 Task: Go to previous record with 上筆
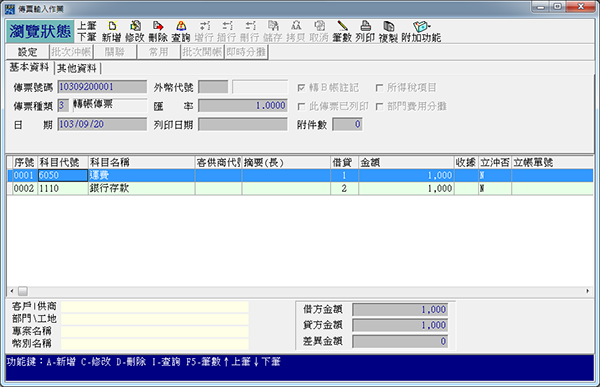(x=87, y=26)
